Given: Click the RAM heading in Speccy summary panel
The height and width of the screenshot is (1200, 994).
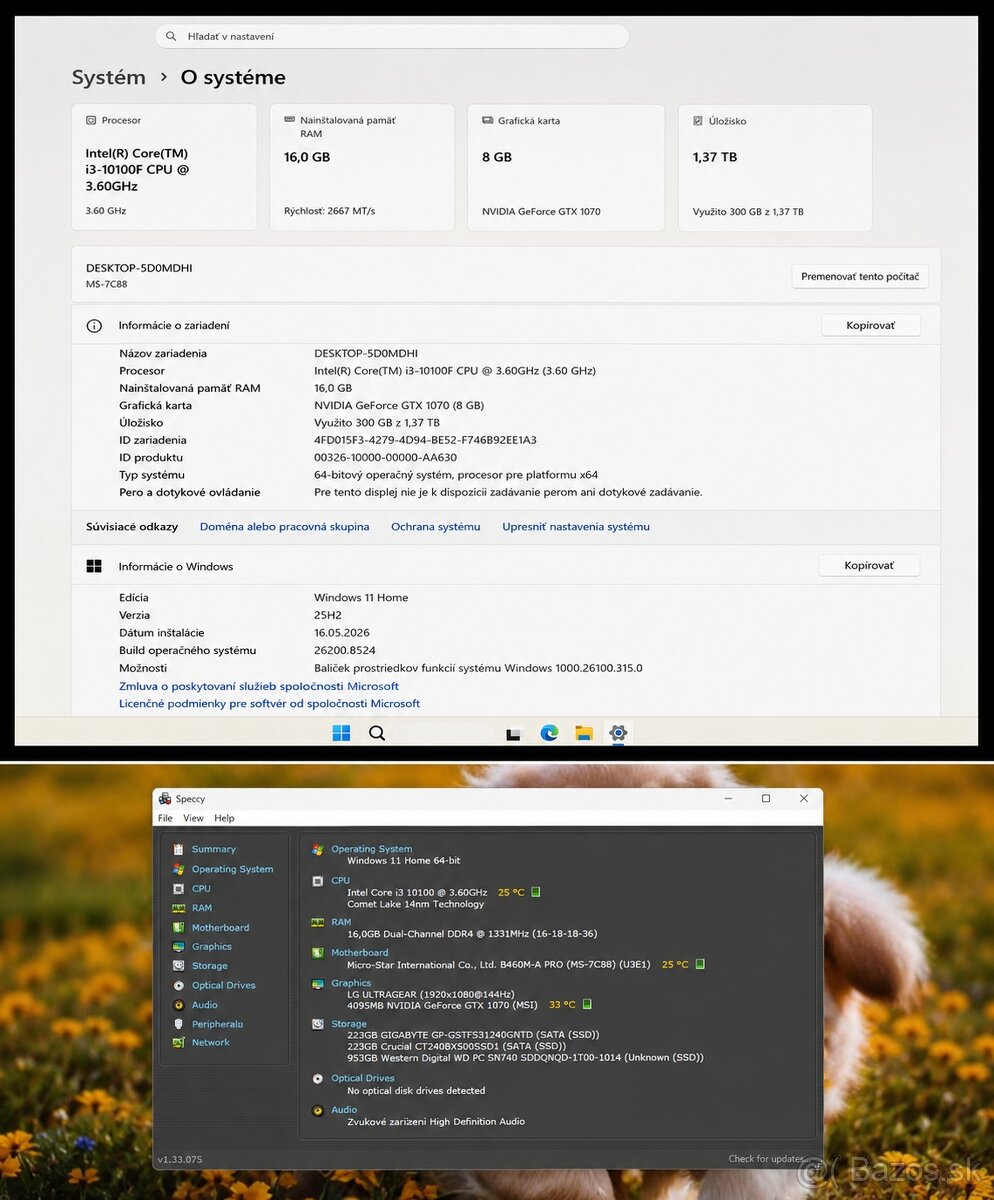Looking at the screenshot, I should (341, 922).
